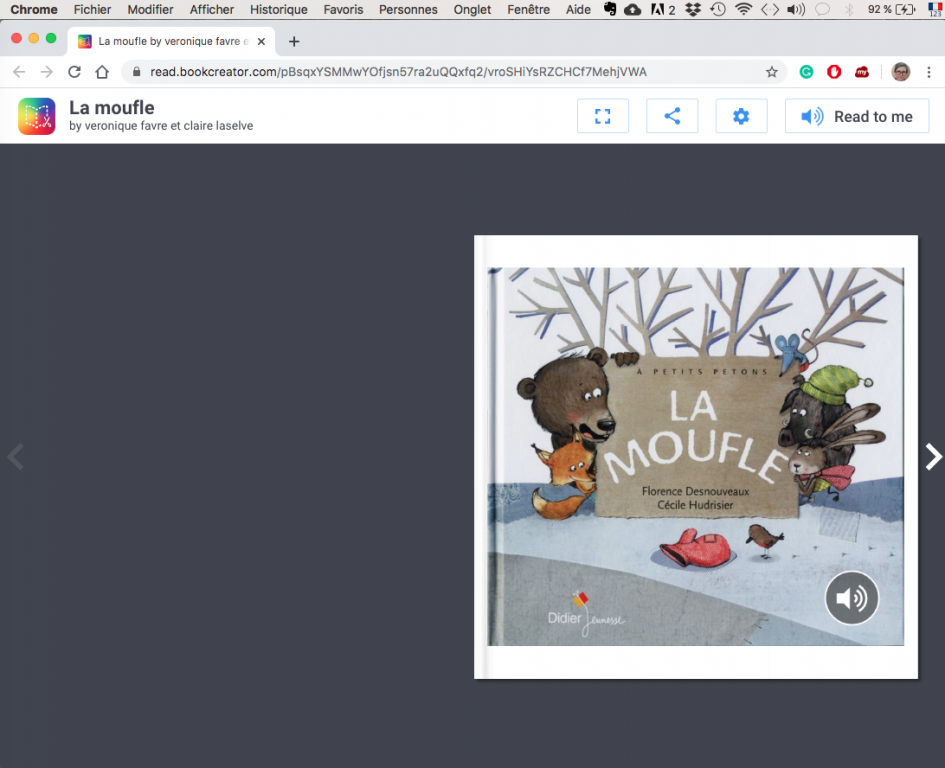The width and height of the screenshot is (945, 768).
Task: Go to the next page with the right arrow
Action: click(933, 456)
